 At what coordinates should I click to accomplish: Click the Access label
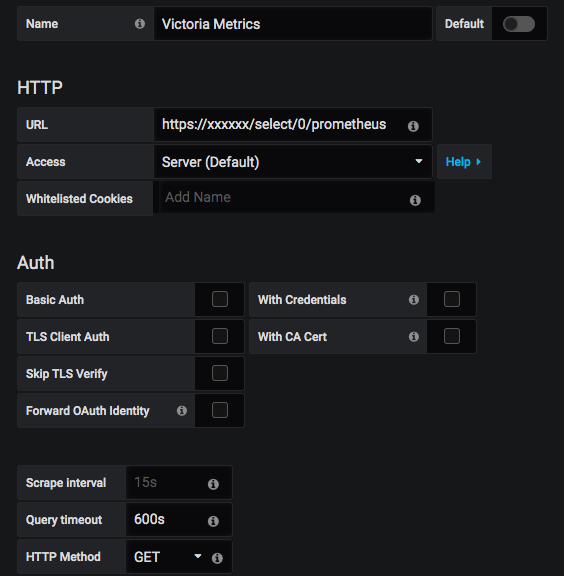46,162
